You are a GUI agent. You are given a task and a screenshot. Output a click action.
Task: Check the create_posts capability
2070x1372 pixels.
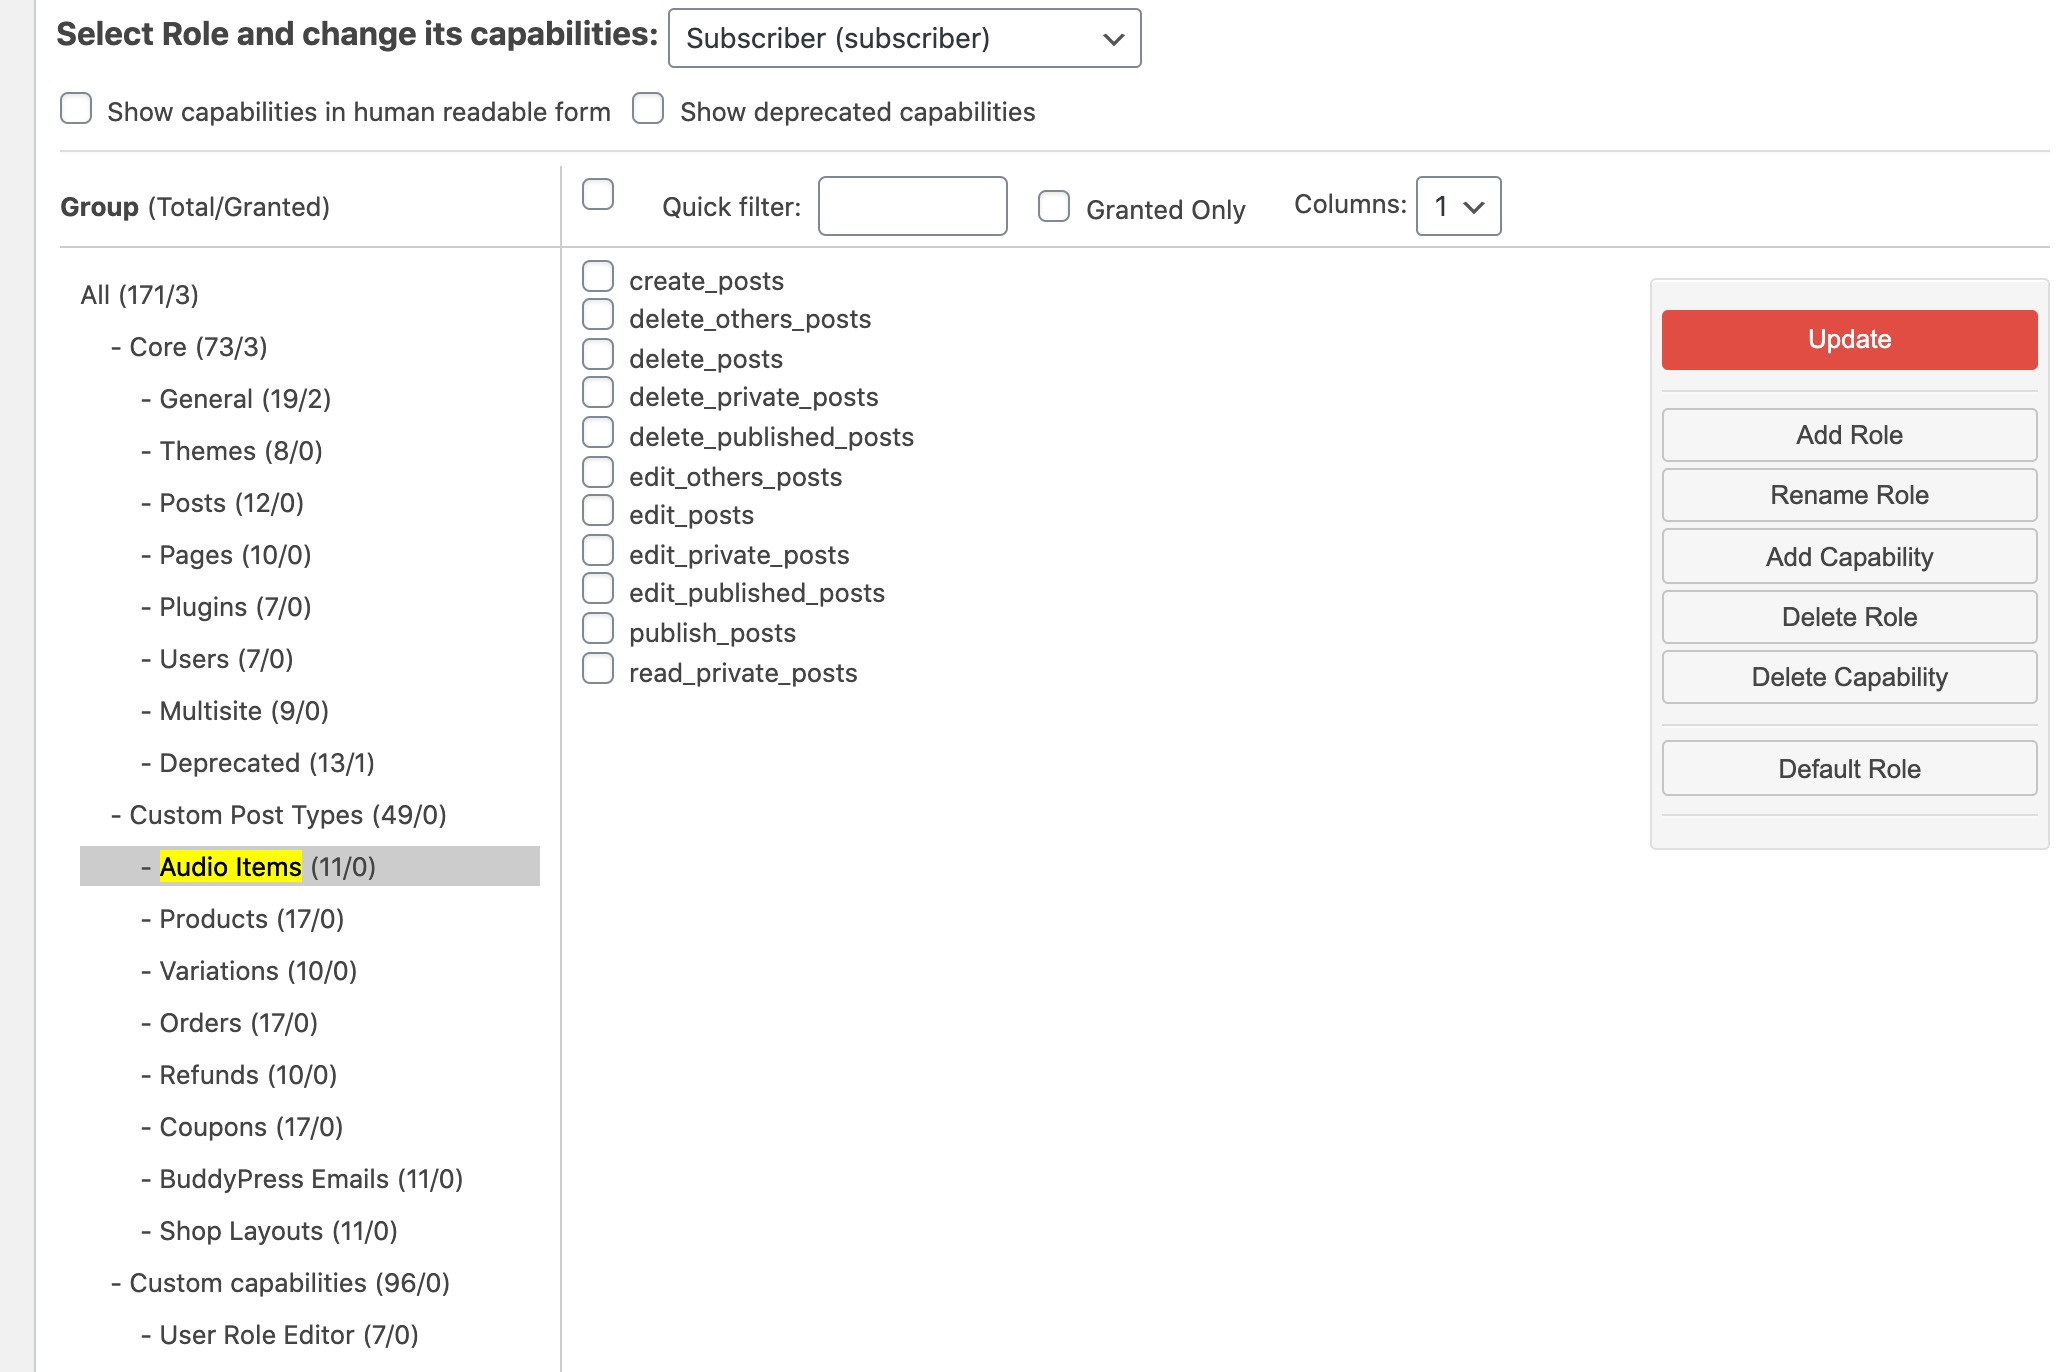coord(598,276)
